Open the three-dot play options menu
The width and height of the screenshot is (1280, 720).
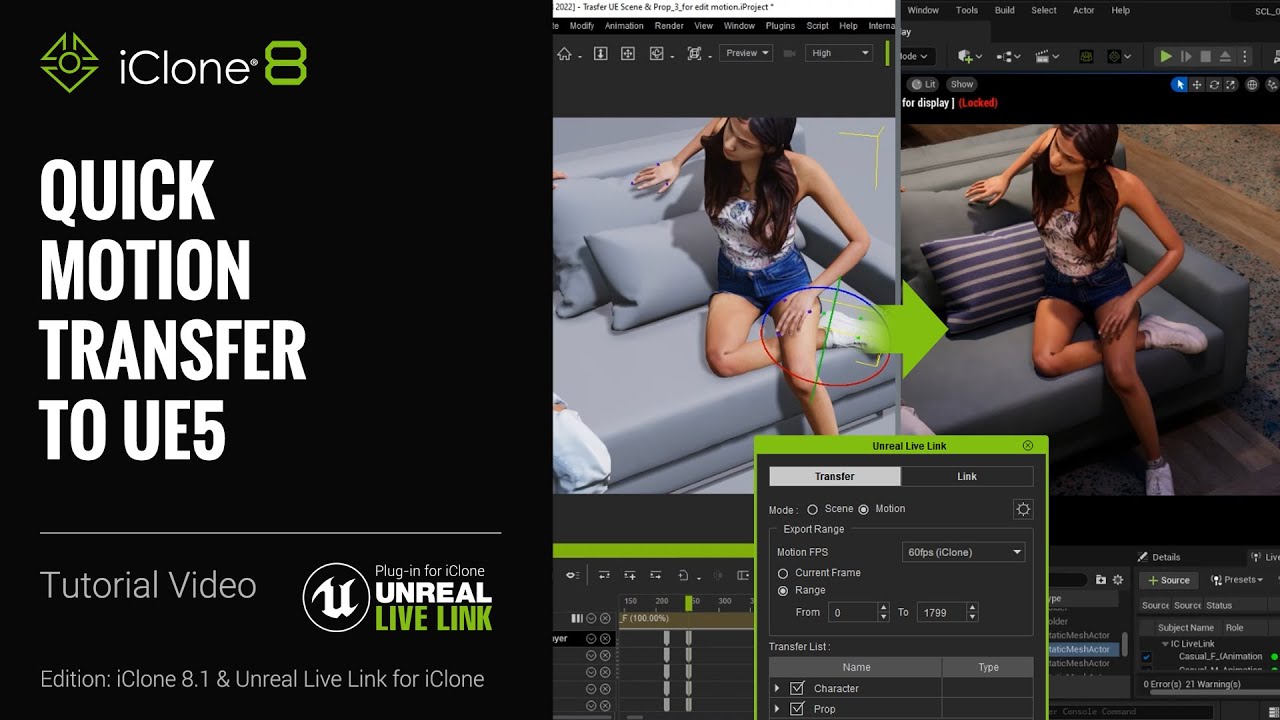pos(1243,57)
